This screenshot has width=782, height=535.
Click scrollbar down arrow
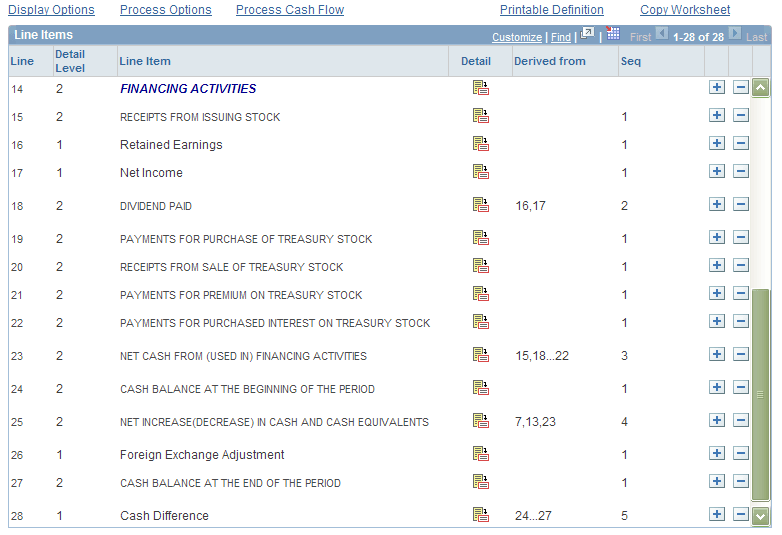(x=761, y=516)
